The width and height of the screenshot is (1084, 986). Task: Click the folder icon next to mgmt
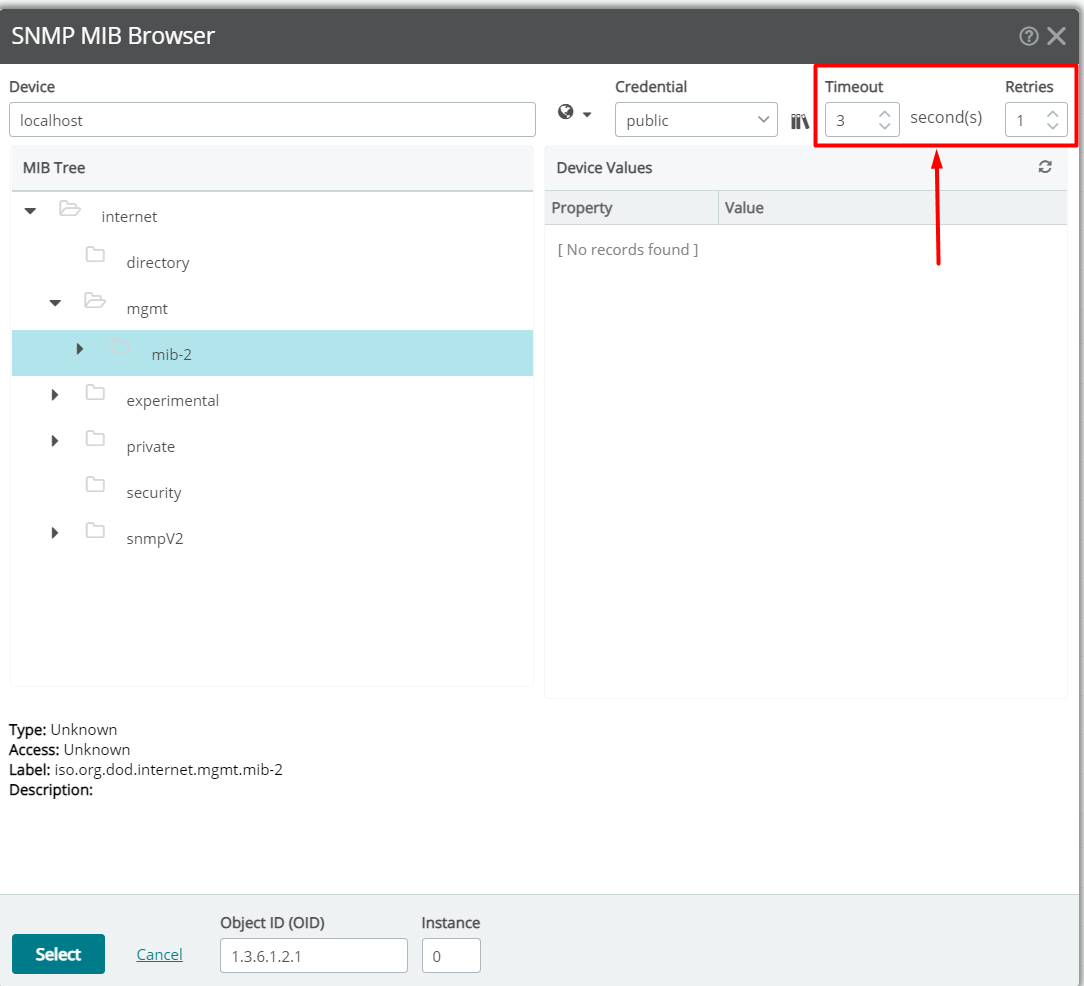95,302
